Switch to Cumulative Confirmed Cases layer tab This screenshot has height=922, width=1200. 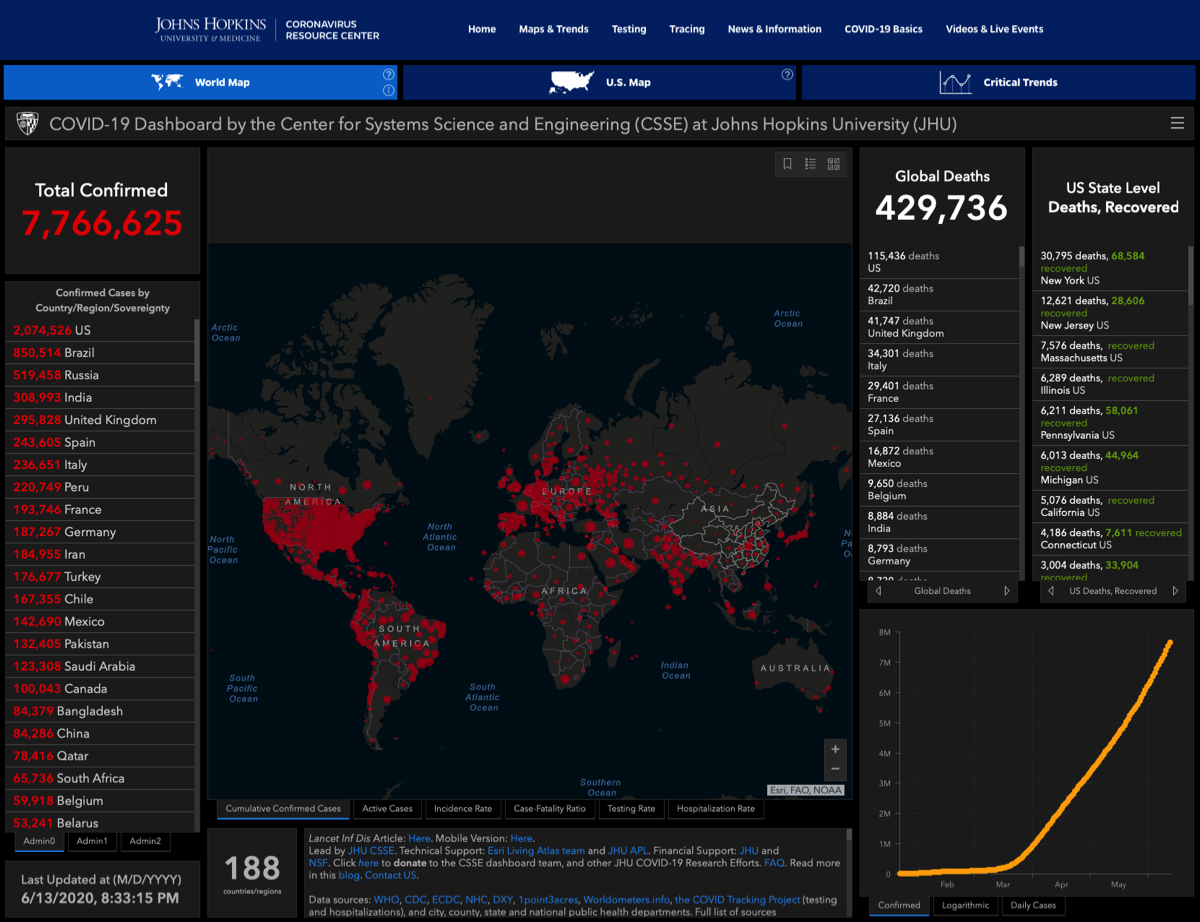(283, 809)
